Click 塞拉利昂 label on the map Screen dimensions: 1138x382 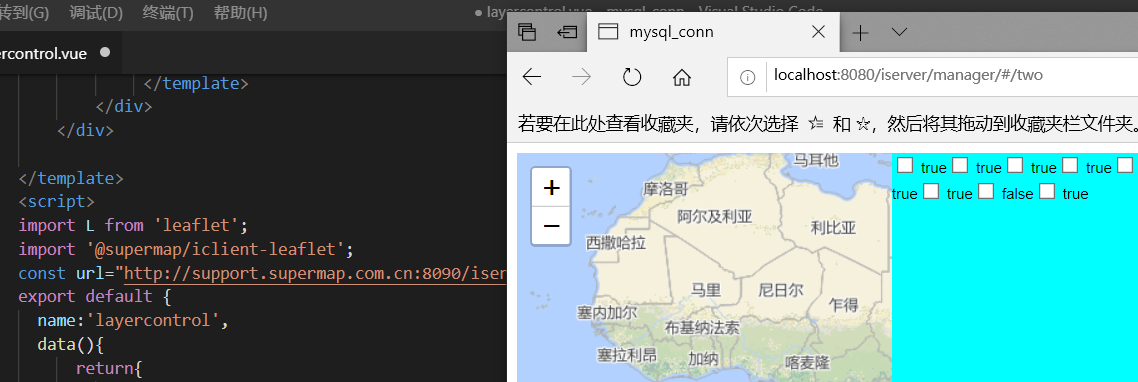click(626, 355)
